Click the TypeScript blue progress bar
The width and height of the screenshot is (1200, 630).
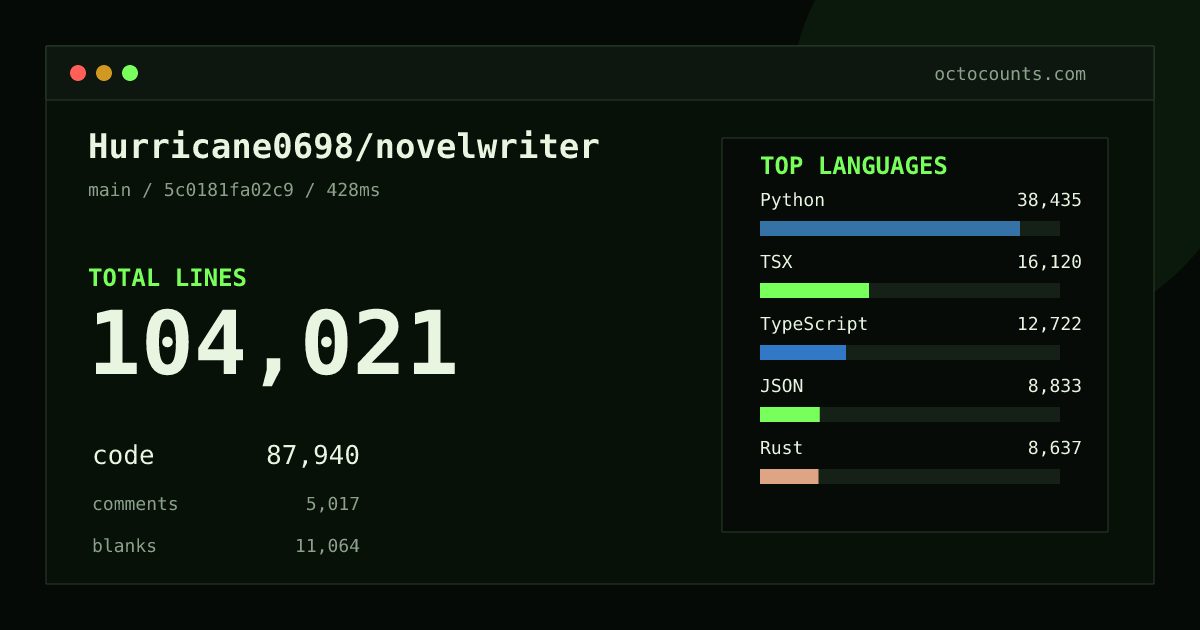click(x=803, y=352)
